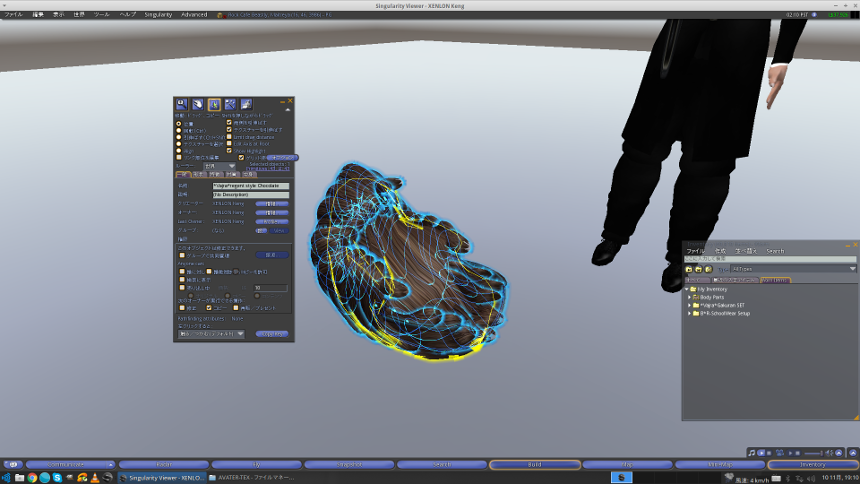Select the Land tool in build panel
The width and height of the screenshot is (860, 484).
tap(246, 104)
